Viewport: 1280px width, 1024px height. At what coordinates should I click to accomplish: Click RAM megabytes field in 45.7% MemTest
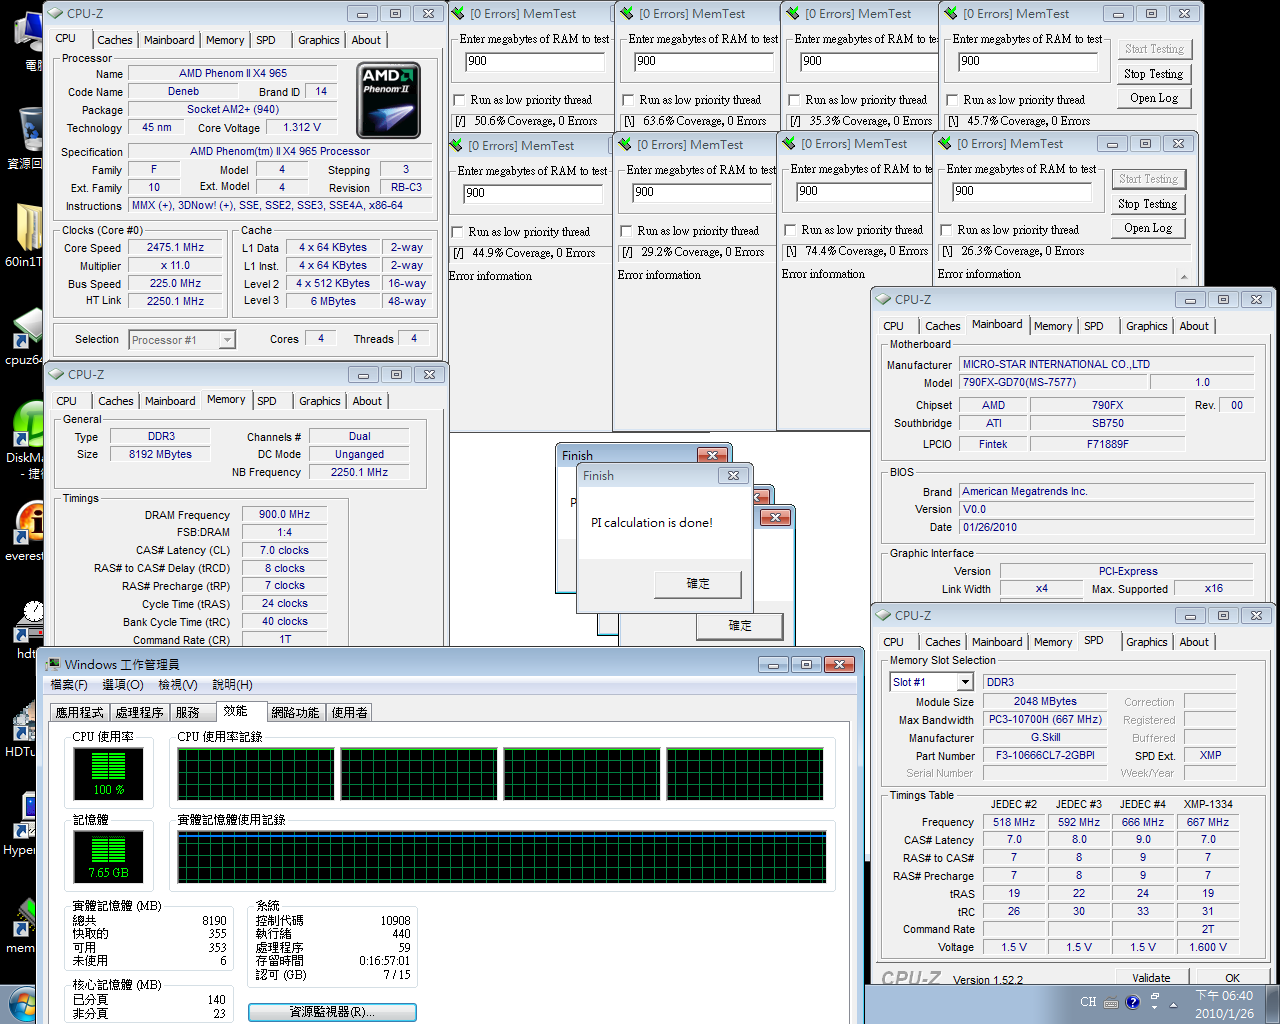pos(1027,61)
